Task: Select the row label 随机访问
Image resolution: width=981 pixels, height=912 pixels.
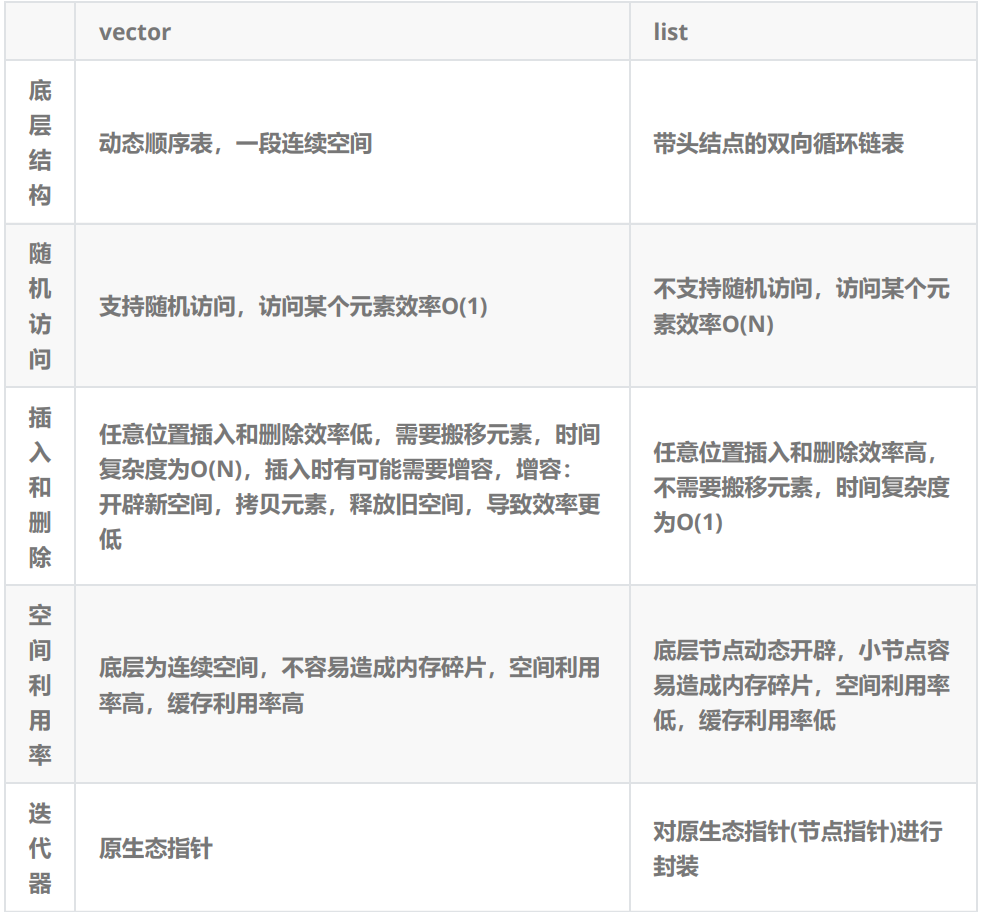Action: [39, 306]
